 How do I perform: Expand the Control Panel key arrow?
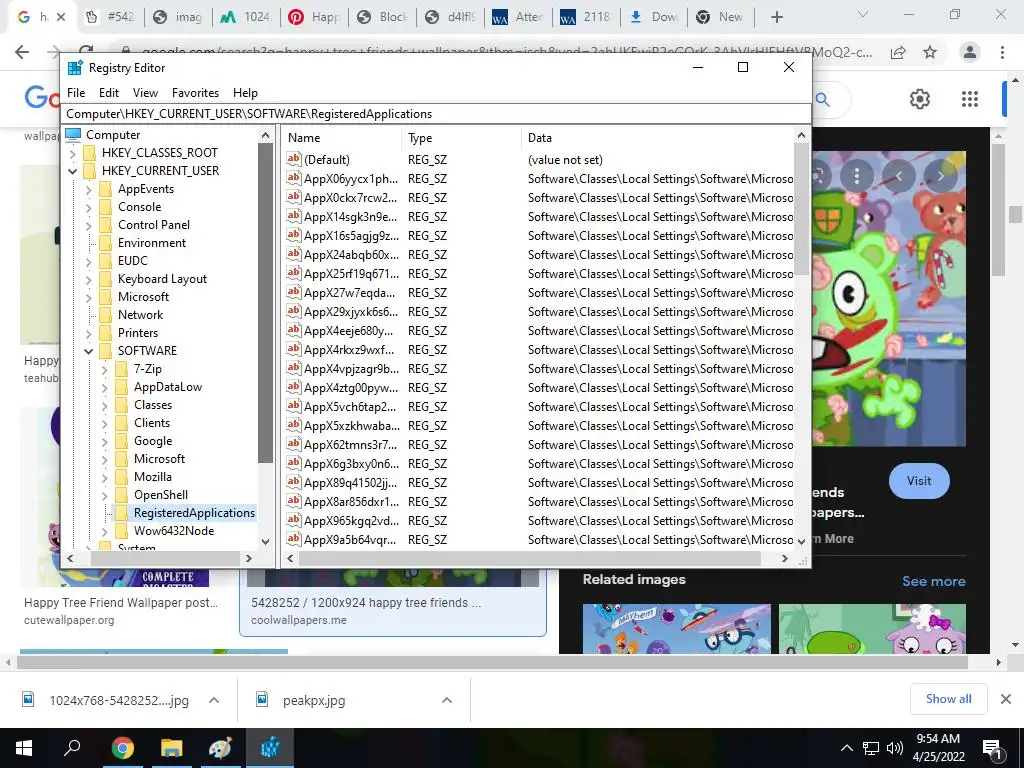click(x=88, y=225)
